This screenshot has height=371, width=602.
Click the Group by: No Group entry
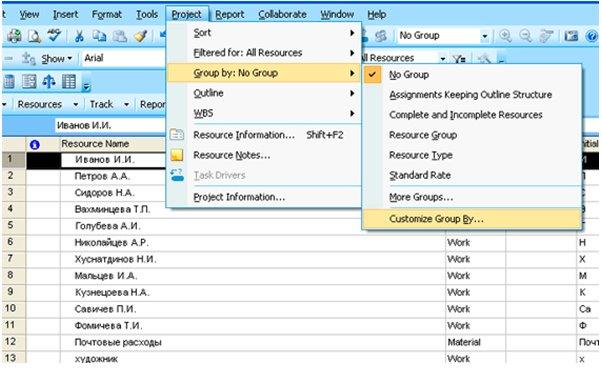tap(264, 73)
